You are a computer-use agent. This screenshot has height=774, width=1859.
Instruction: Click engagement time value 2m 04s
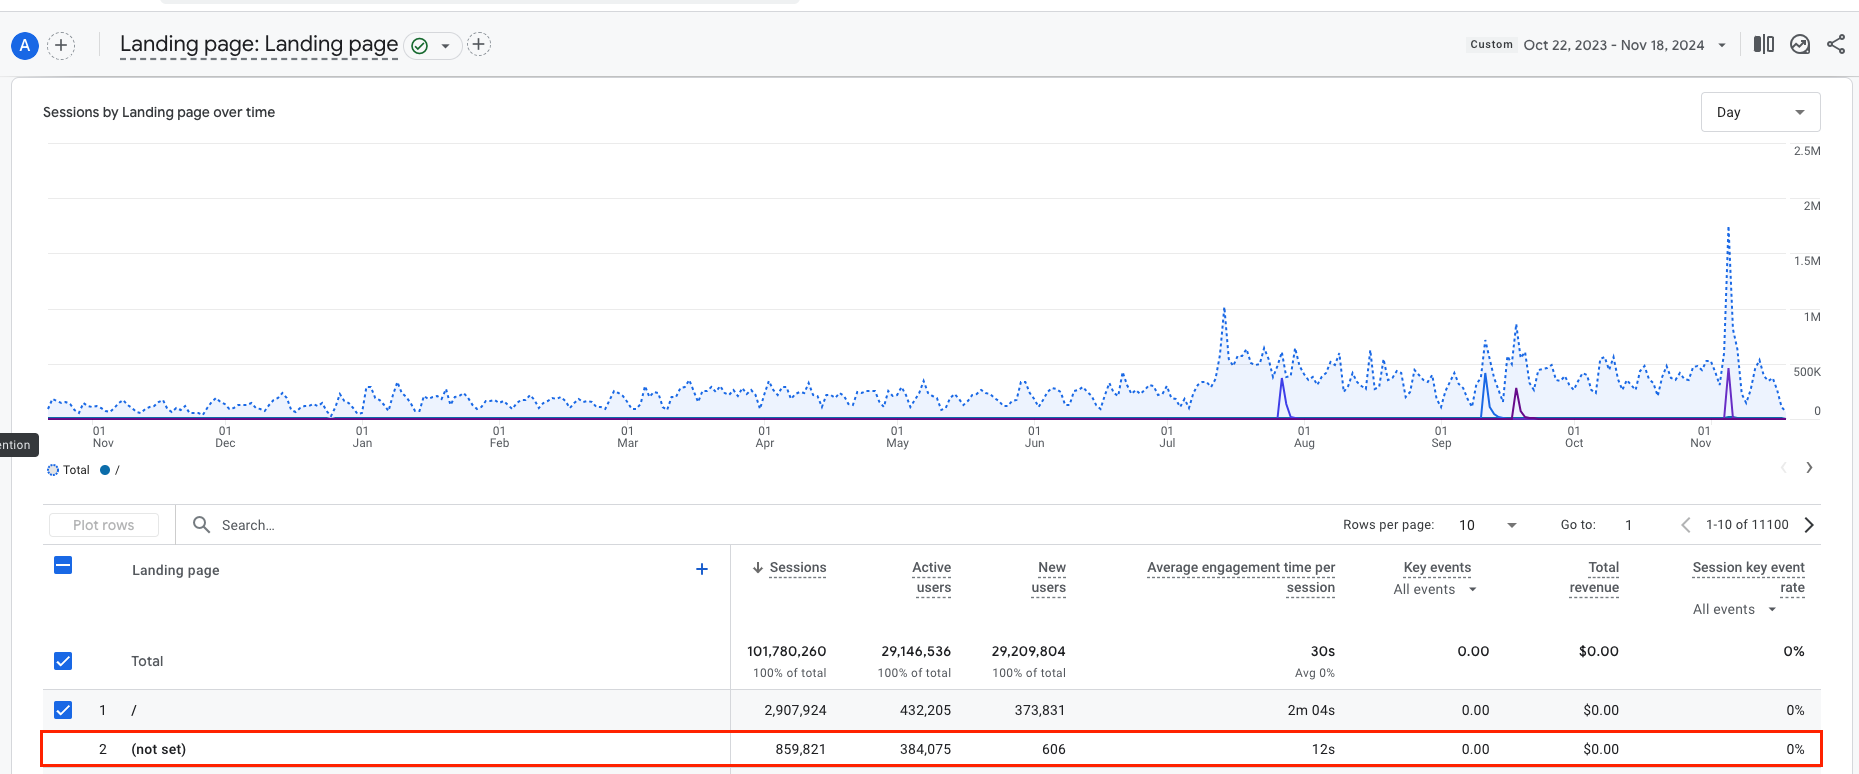[x=1311, y=710]
